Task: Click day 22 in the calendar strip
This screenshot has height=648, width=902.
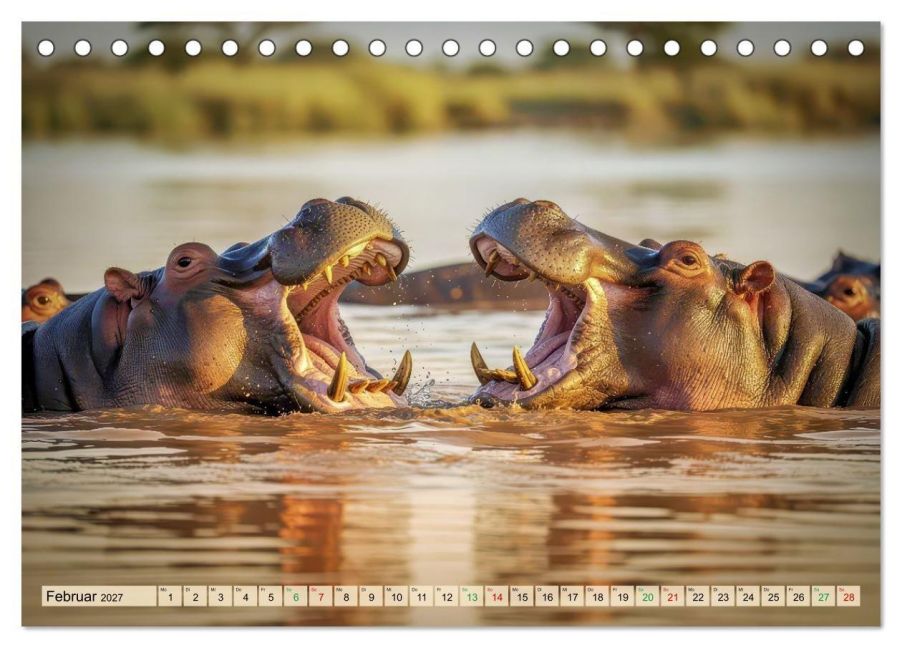Action: 698,596
